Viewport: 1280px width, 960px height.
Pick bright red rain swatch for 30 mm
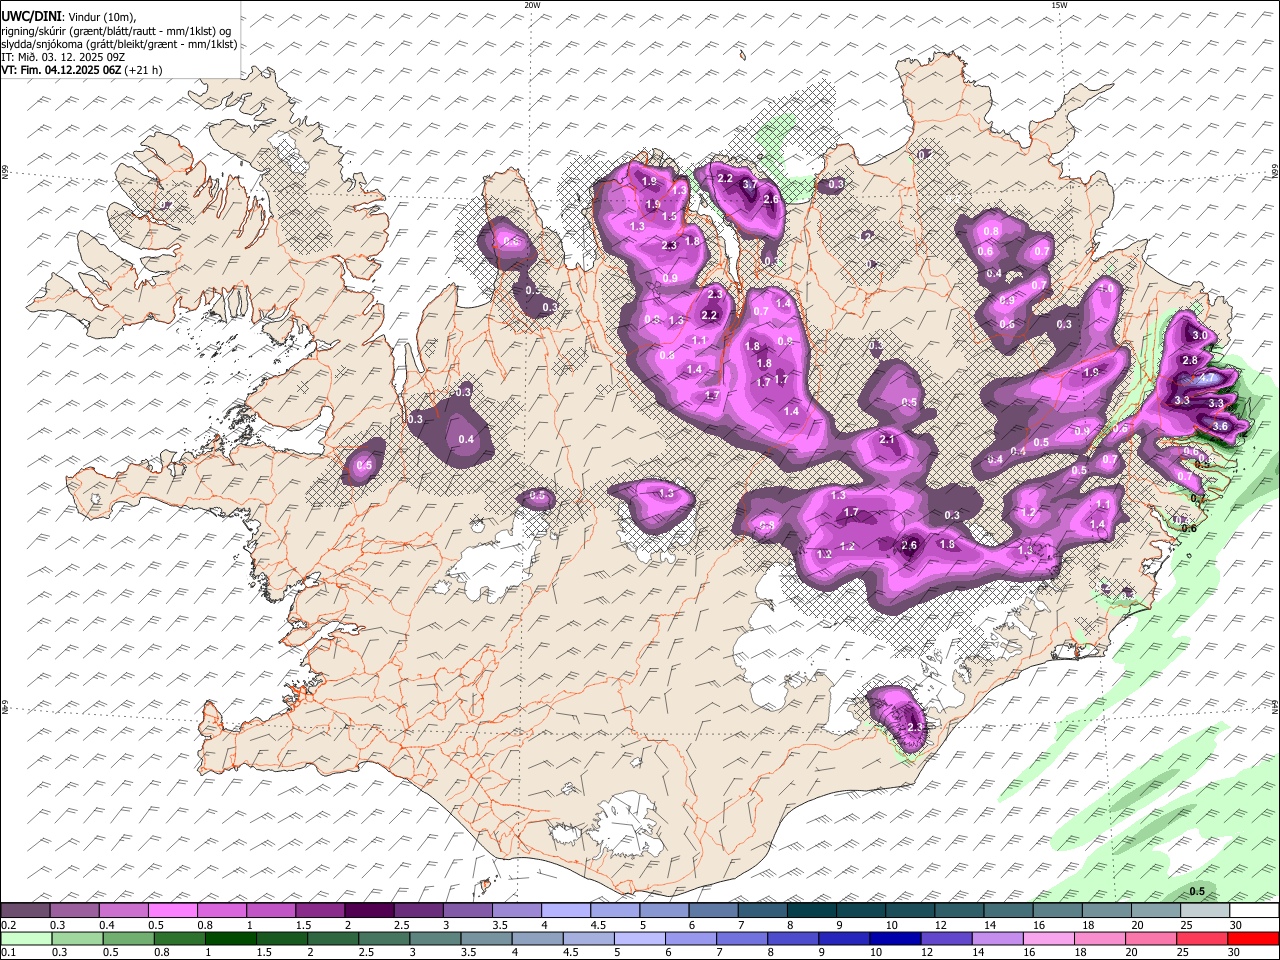pyautogui.click(x=1253, y=938)
